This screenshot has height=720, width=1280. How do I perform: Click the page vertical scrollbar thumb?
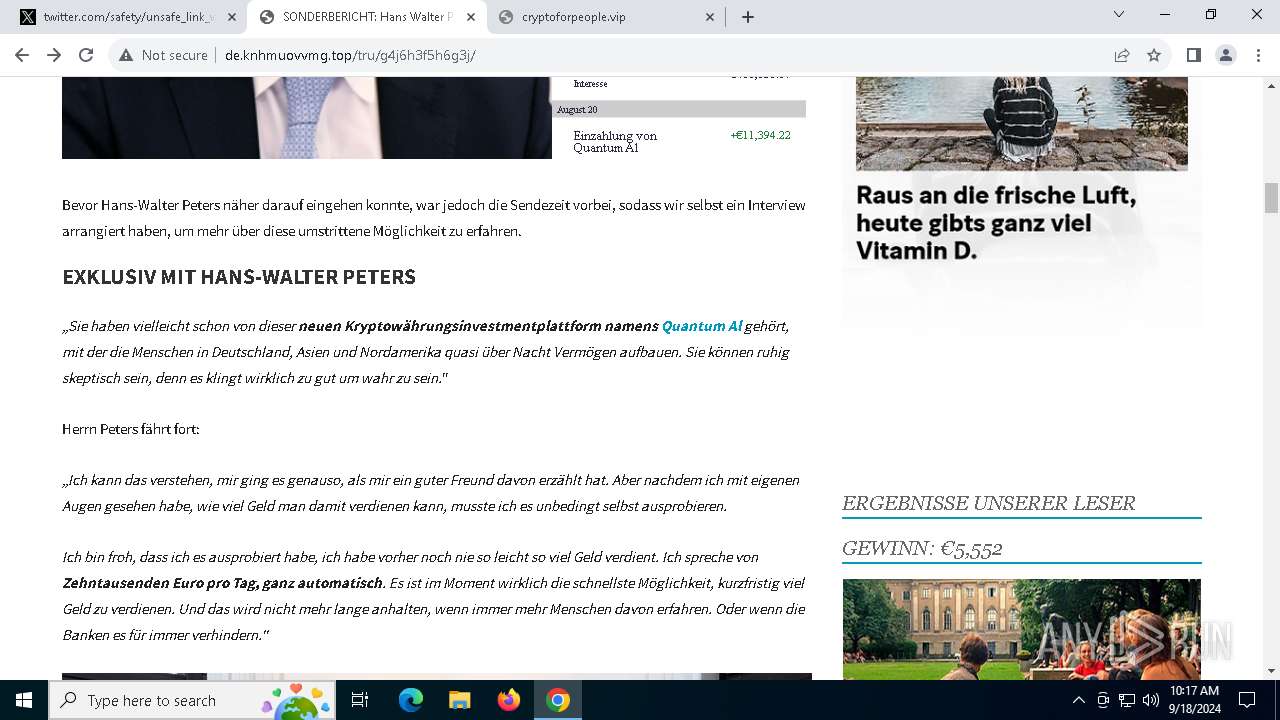click(1271, 198)
